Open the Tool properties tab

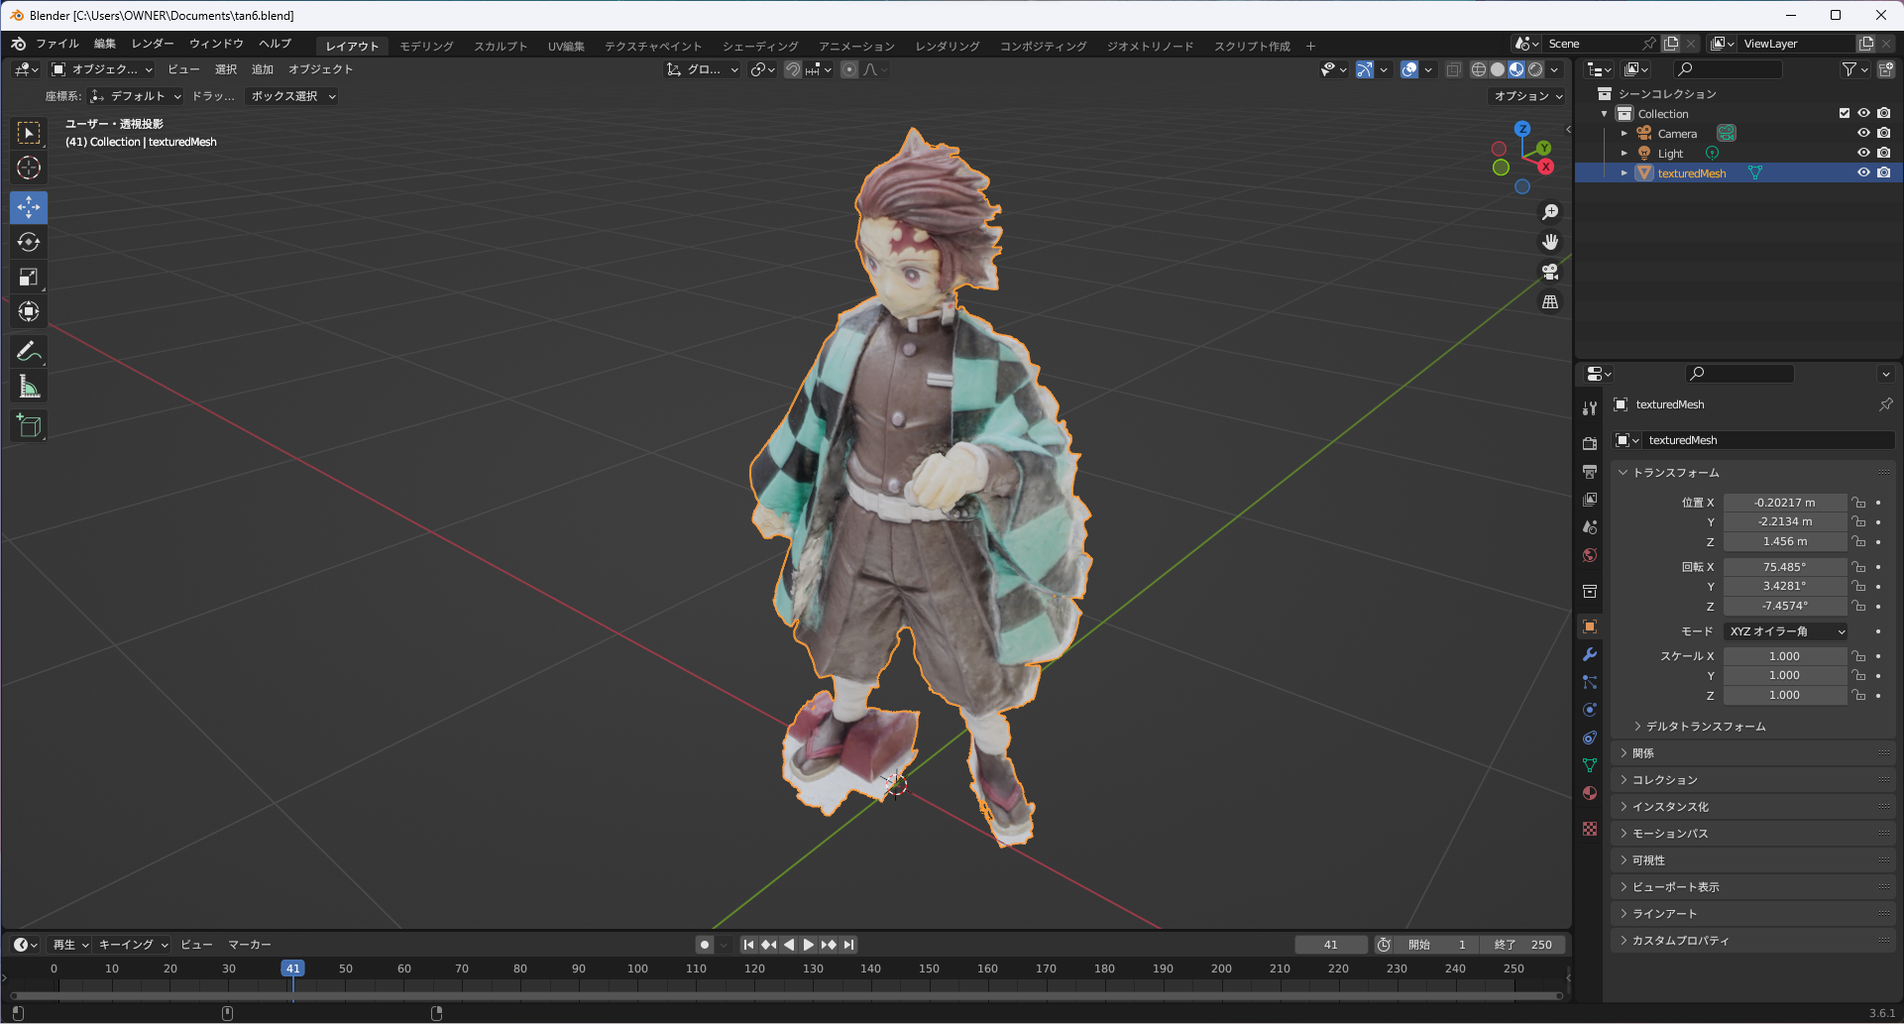pyautogui.click(x=1590, y=408)
